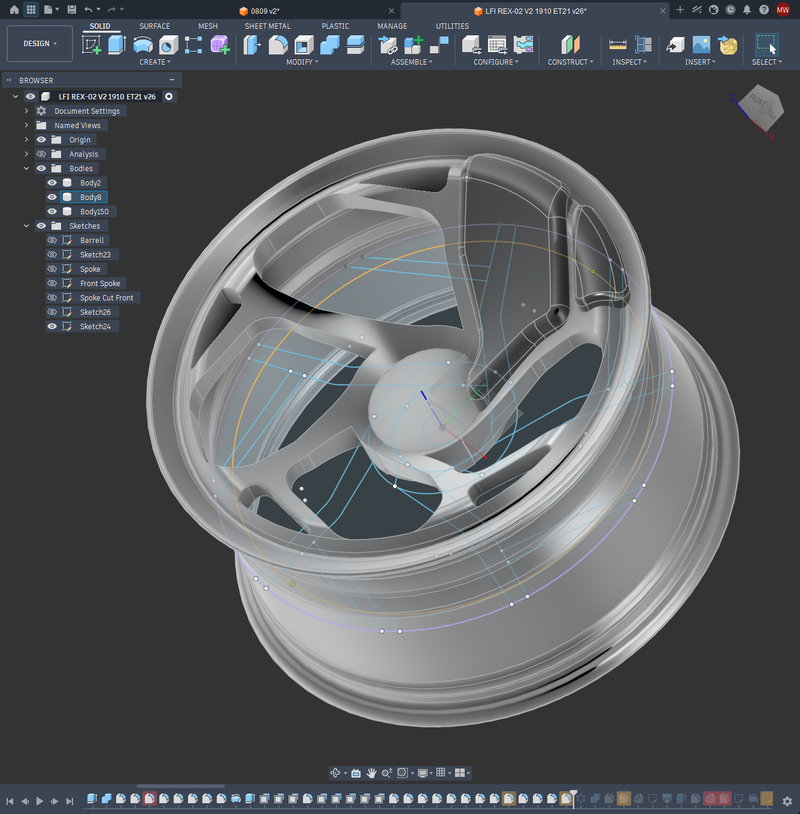The image size is (800, 814).
Task: Select the Combine tool
Action: pyautogui.click(x=330, y=45)
